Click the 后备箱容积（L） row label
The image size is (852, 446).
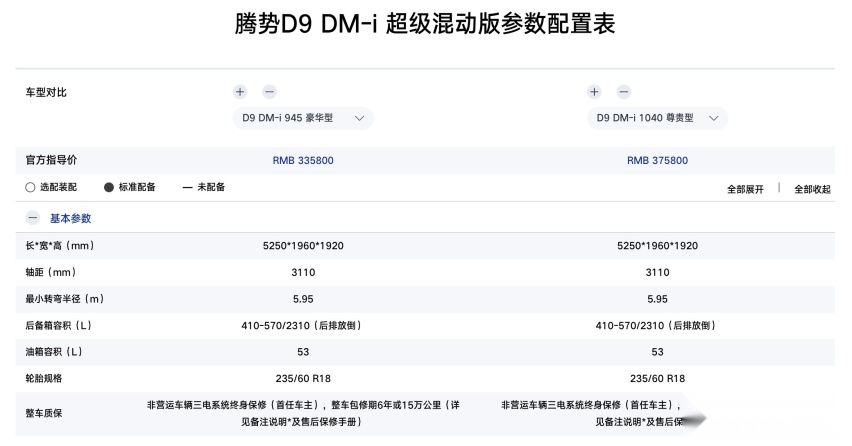(x=59, y=325)
